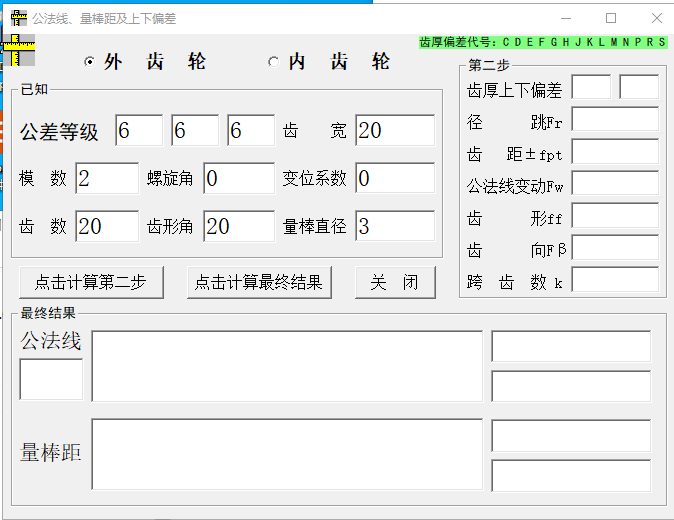
Task: Click the 公法线变动Fw field
Action: (615, 183)
